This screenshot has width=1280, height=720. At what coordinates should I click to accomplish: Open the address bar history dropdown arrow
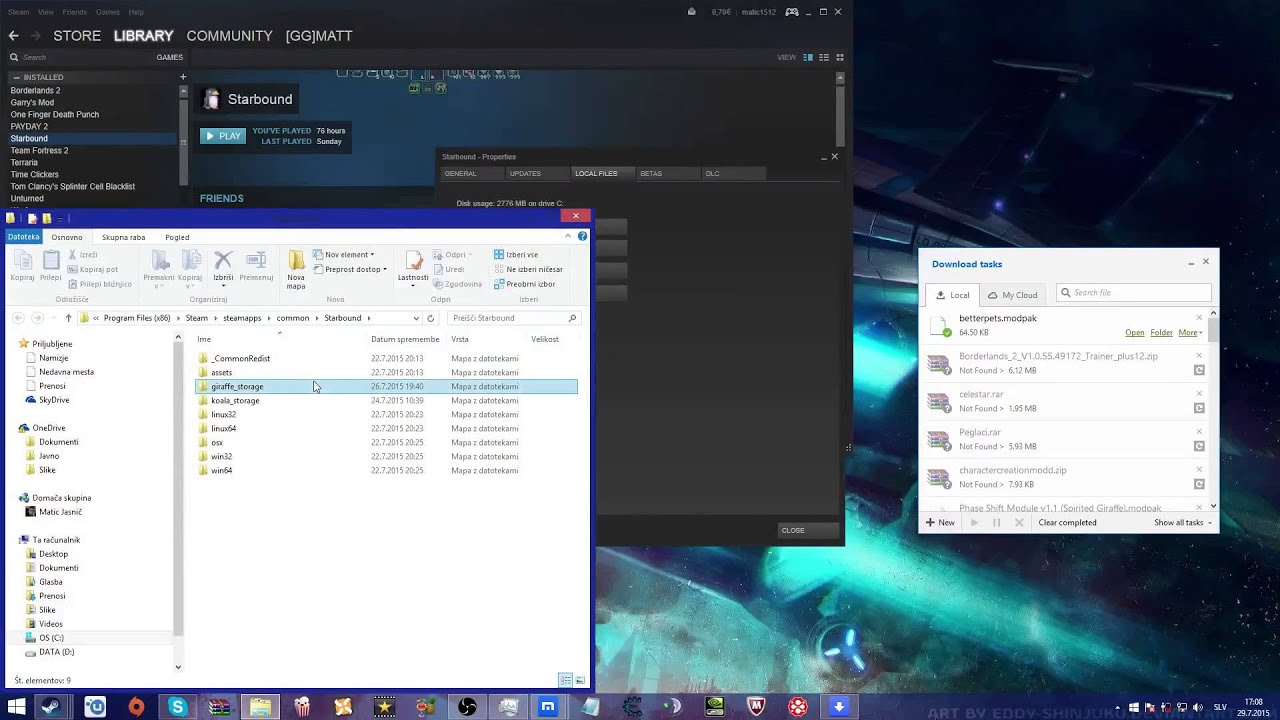(x=416, y=318)
